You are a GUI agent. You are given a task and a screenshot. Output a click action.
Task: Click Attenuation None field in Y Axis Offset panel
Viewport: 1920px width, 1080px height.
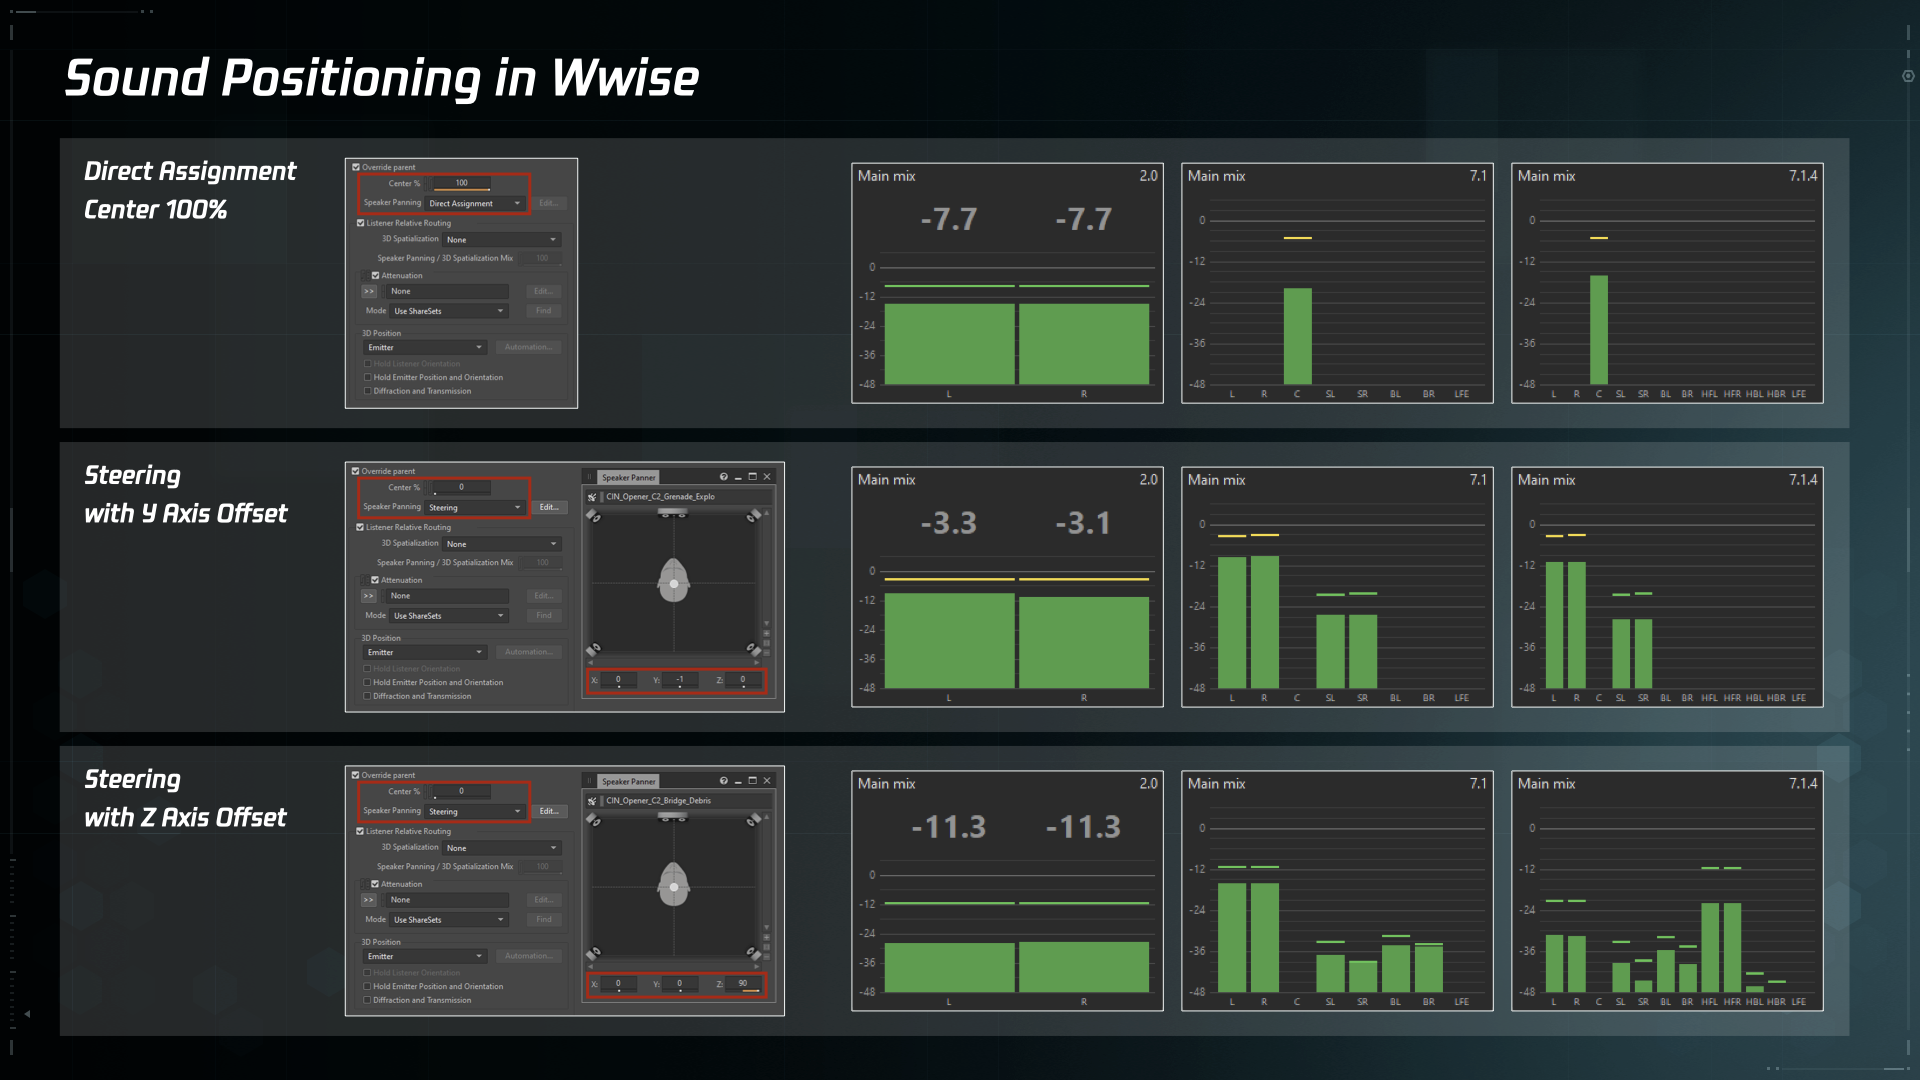(447, 596)
